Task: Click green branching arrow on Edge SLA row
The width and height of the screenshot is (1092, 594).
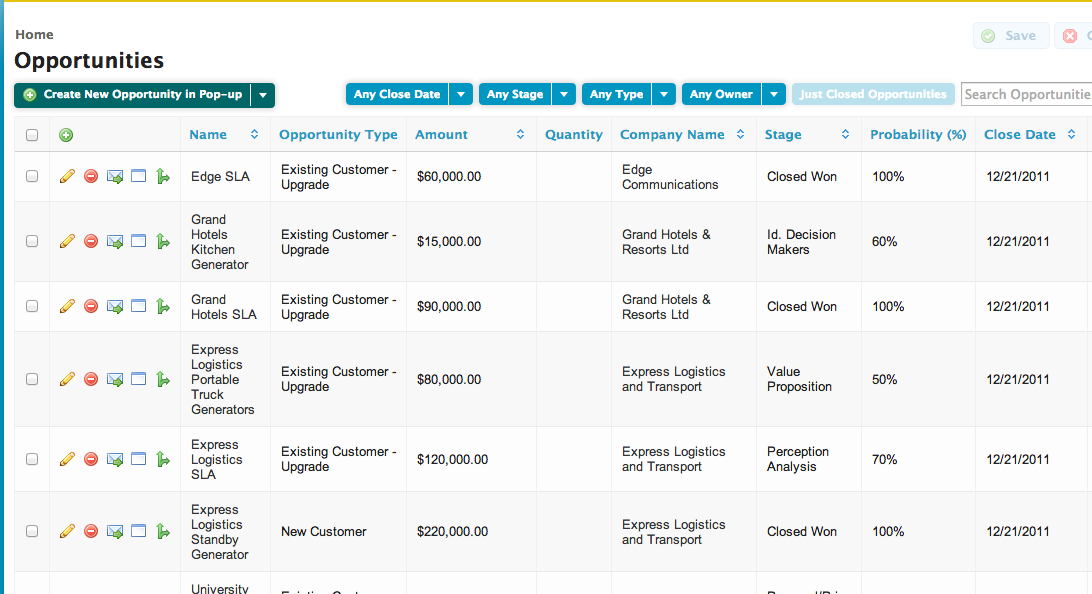Action: [162, 175]
